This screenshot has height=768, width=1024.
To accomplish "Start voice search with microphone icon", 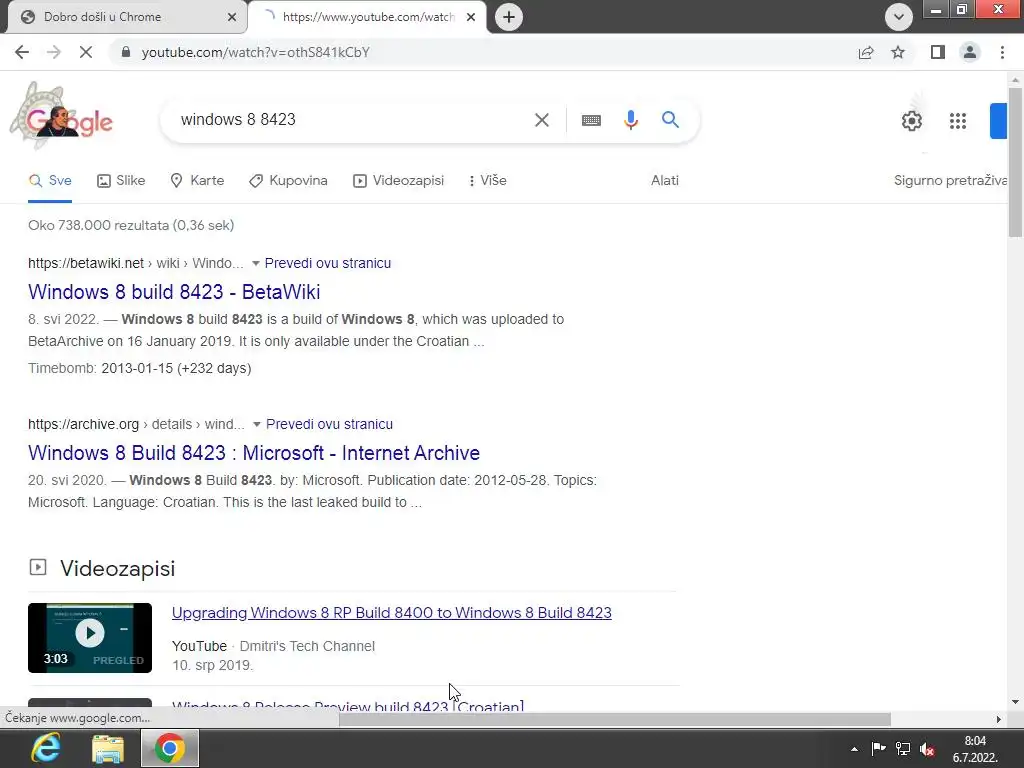I will point(630,120).
